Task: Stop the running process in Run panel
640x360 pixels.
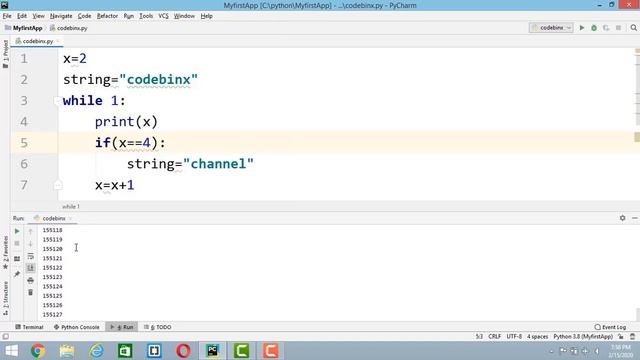Action: (x=17, y=243)
